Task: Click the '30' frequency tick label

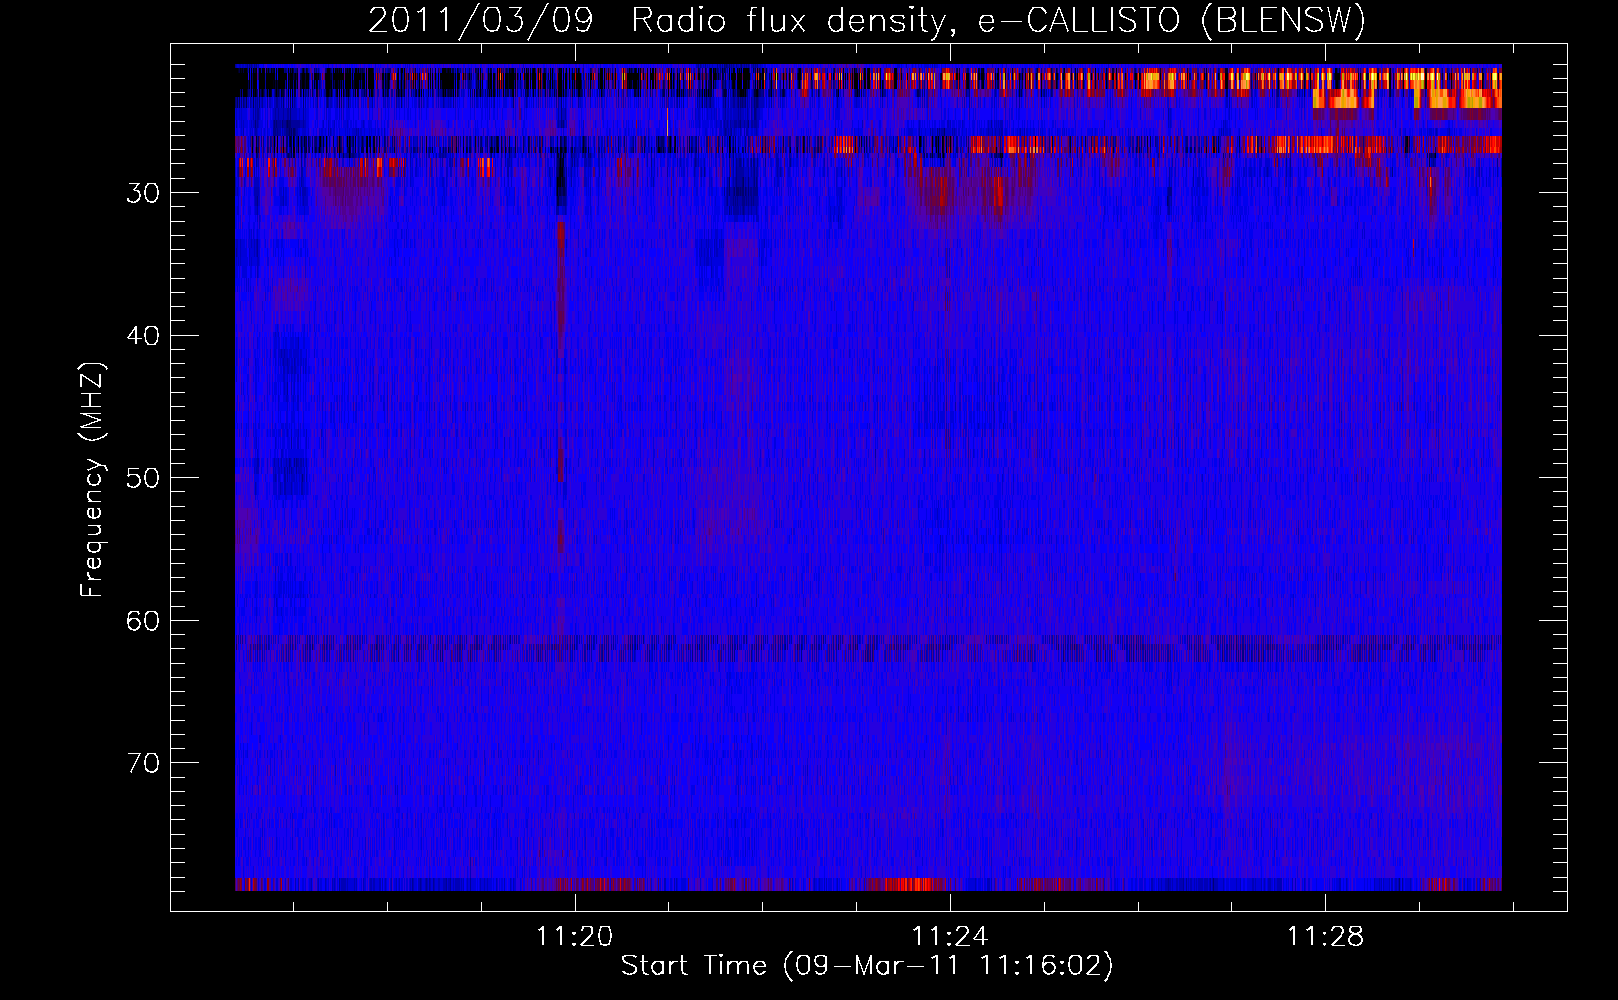Action: click(x=143, y=193)
